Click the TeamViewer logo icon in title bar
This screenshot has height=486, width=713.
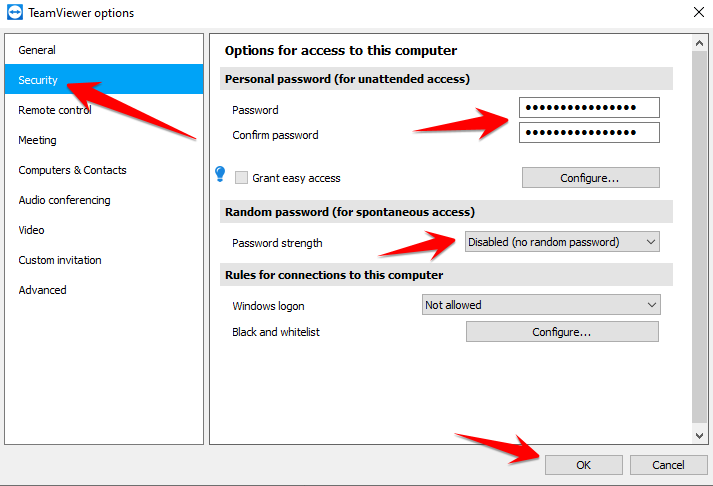click(15, 12)
